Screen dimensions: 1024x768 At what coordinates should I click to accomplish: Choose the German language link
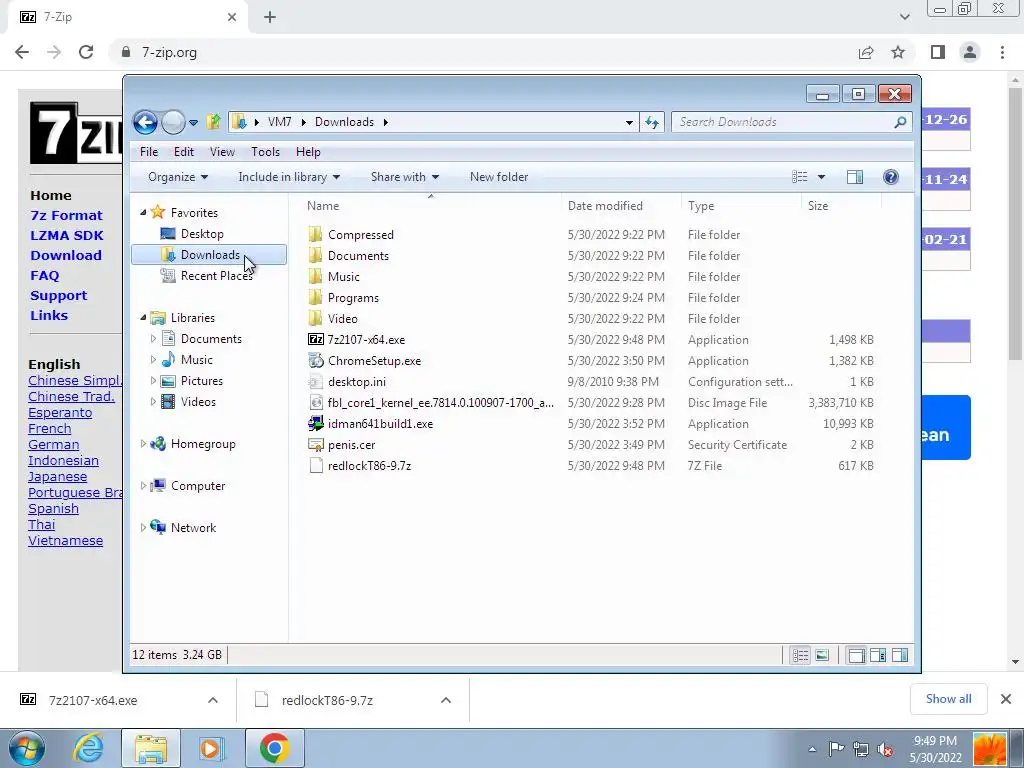[54, 445]
